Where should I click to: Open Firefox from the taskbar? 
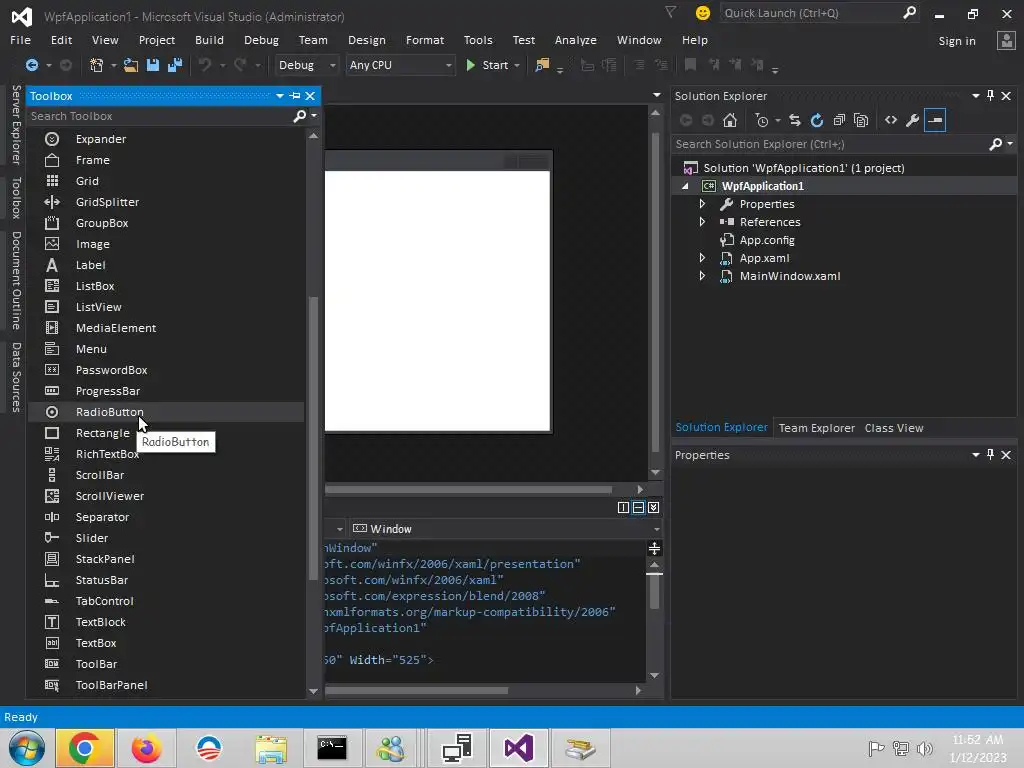(146, 748)
